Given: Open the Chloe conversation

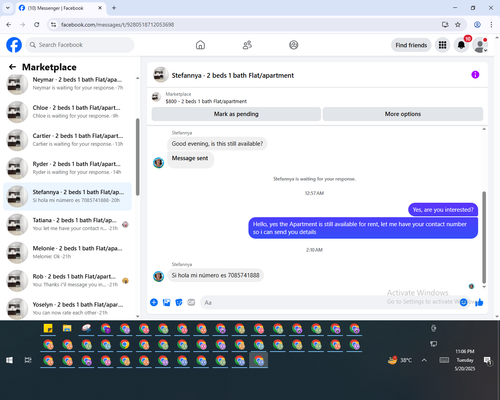Looking at the screenshot, I should tap(67, 112).
